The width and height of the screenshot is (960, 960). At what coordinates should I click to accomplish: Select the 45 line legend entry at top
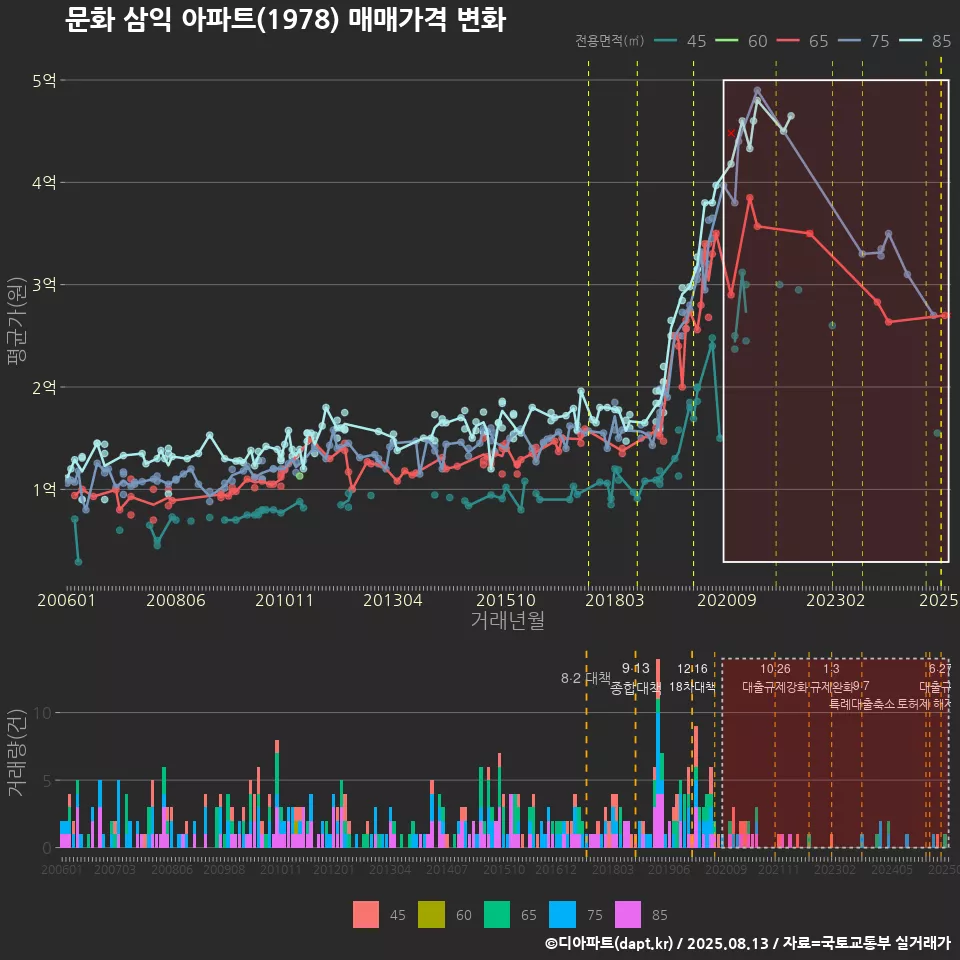click(x=680, y=41)
